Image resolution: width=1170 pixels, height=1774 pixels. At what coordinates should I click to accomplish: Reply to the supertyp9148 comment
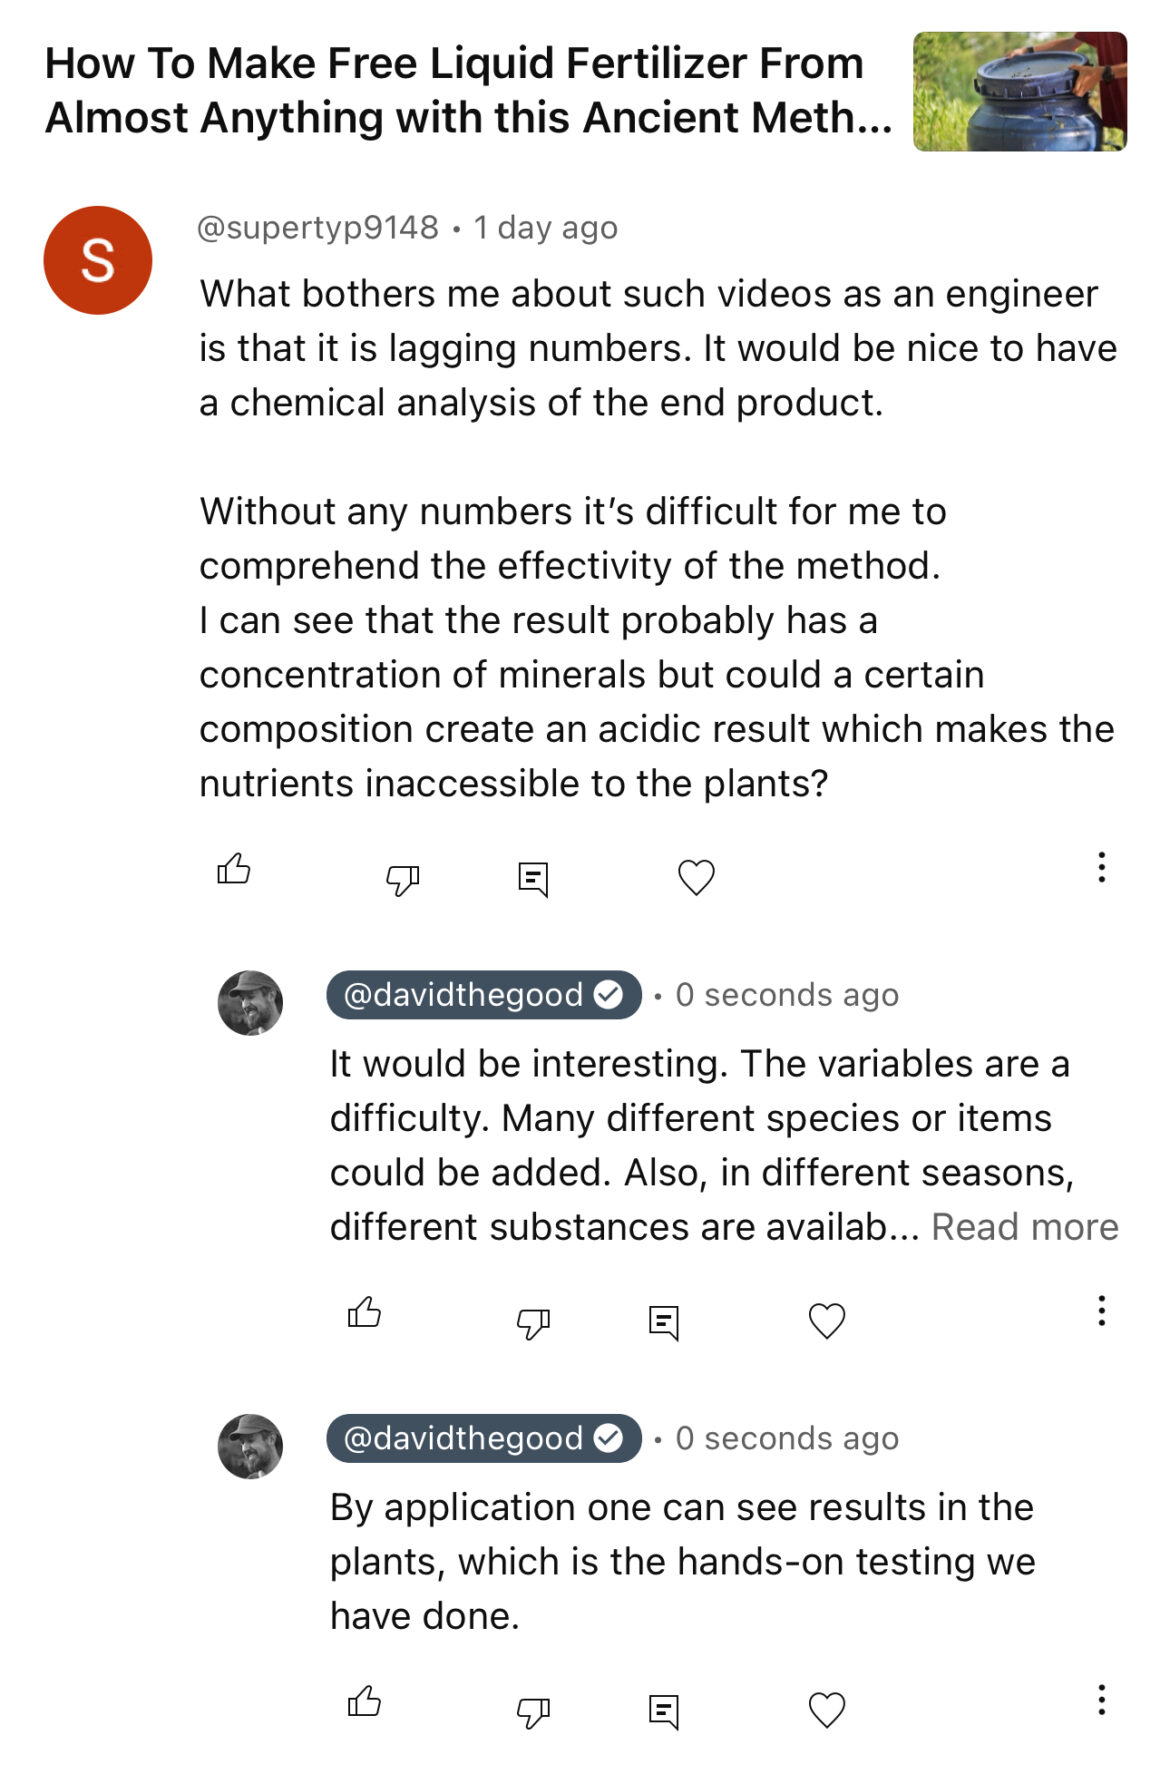(x=533, y=879)
